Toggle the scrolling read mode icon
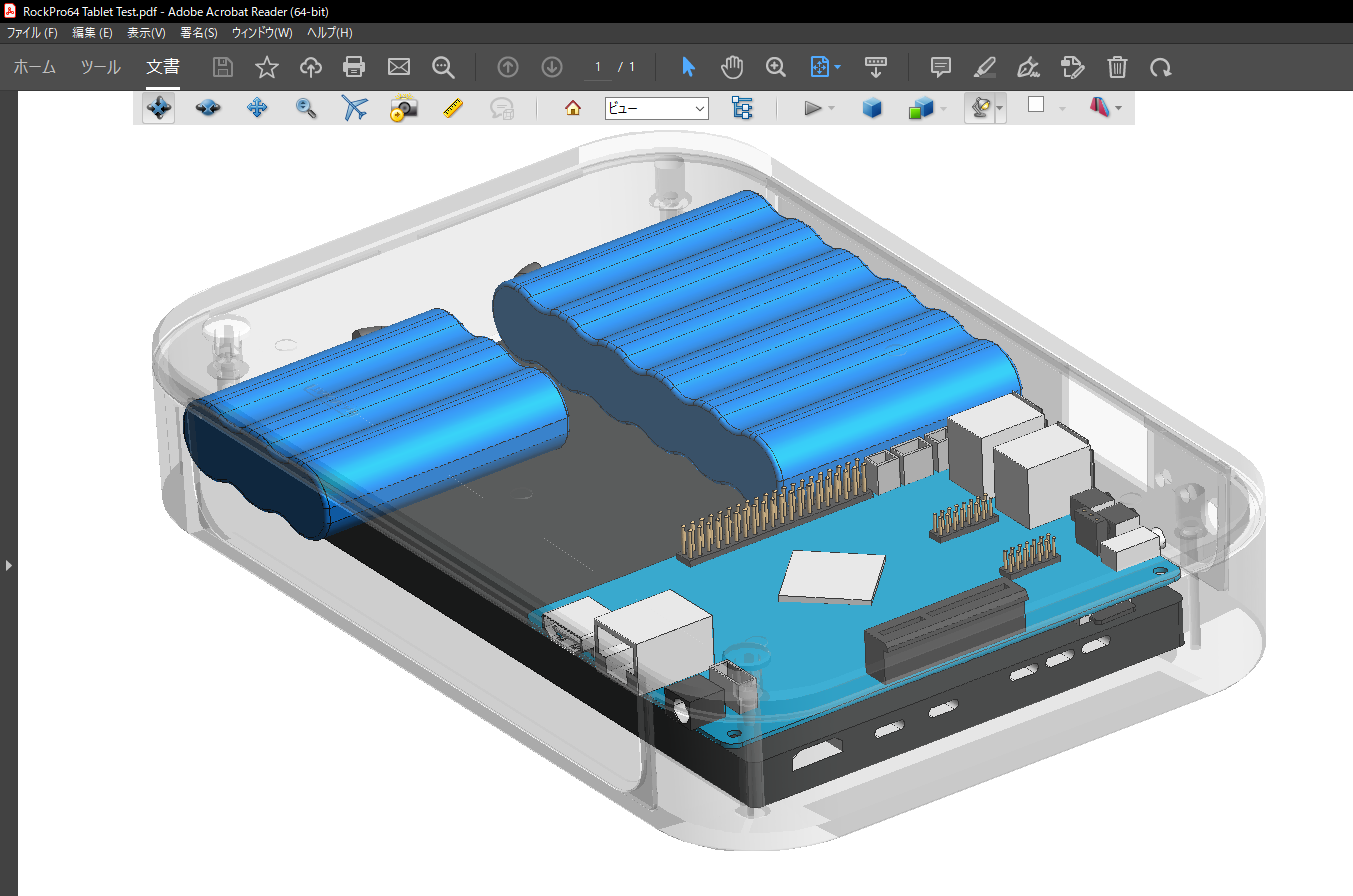This screenshot has width=1353, height=896. (x=875, y=67)
